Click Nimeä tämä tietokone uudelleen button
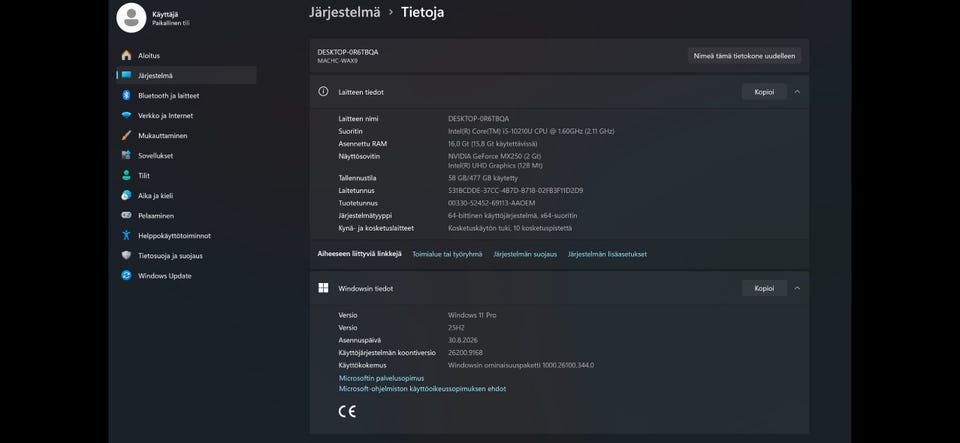The height and width of the screenshot is (443, 960). click(x=744, y=56)
